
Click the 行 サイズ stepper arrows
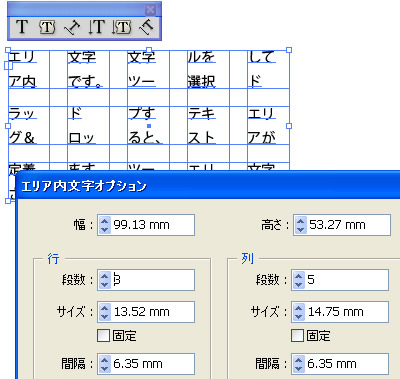tap(105, 312)
